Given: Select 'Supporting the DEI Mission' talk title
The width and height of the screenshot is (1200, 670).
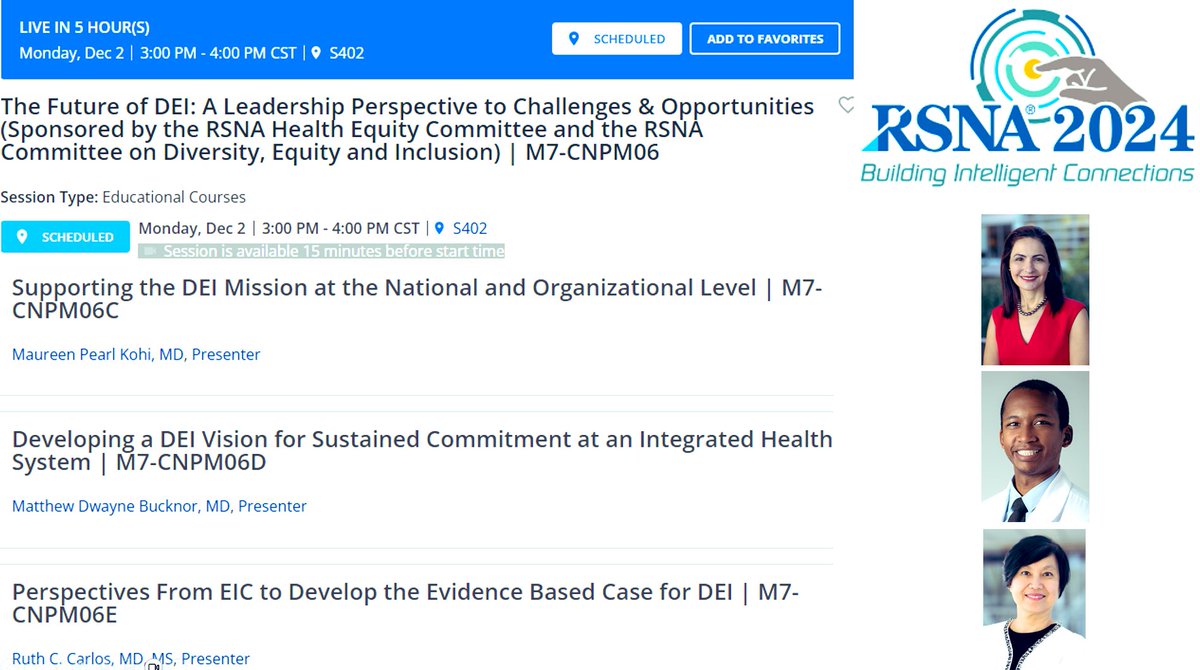Looking at the screenshot, I should pos(417,298).
